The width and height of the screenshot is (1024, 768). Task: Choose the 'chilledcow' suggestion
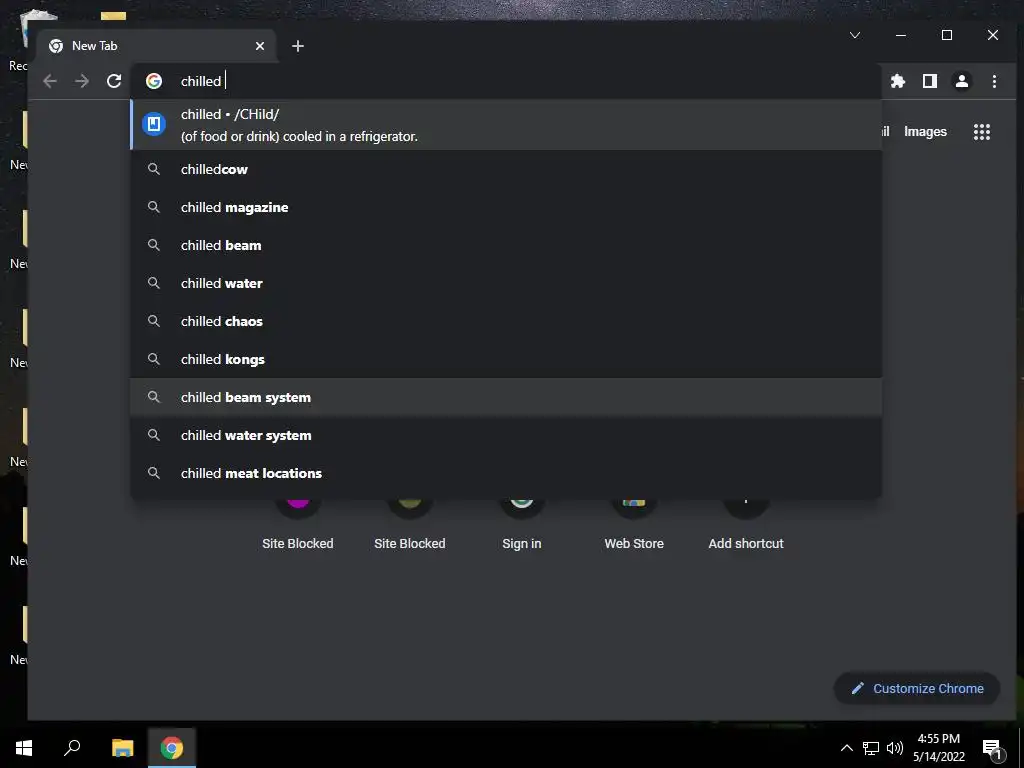pyautogui.click(x=506, y=169)
